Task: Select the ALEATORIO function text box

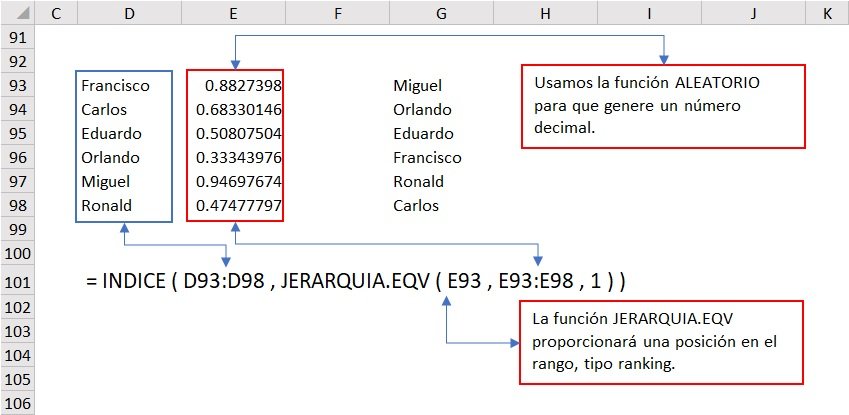Action: (x=661, y=106)
